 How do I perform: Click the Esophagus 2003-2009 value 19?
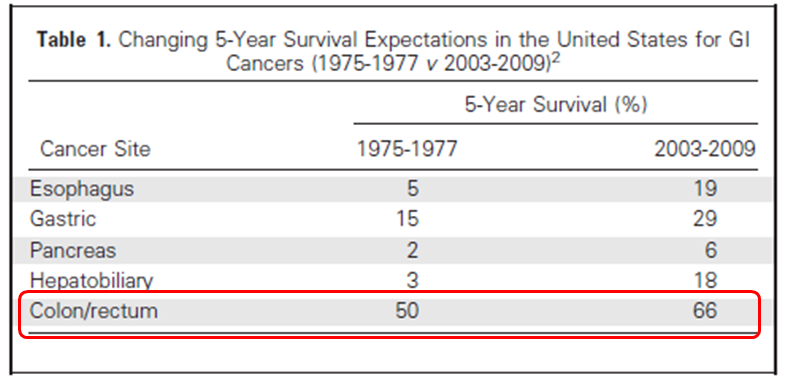(x=704, y=189)
